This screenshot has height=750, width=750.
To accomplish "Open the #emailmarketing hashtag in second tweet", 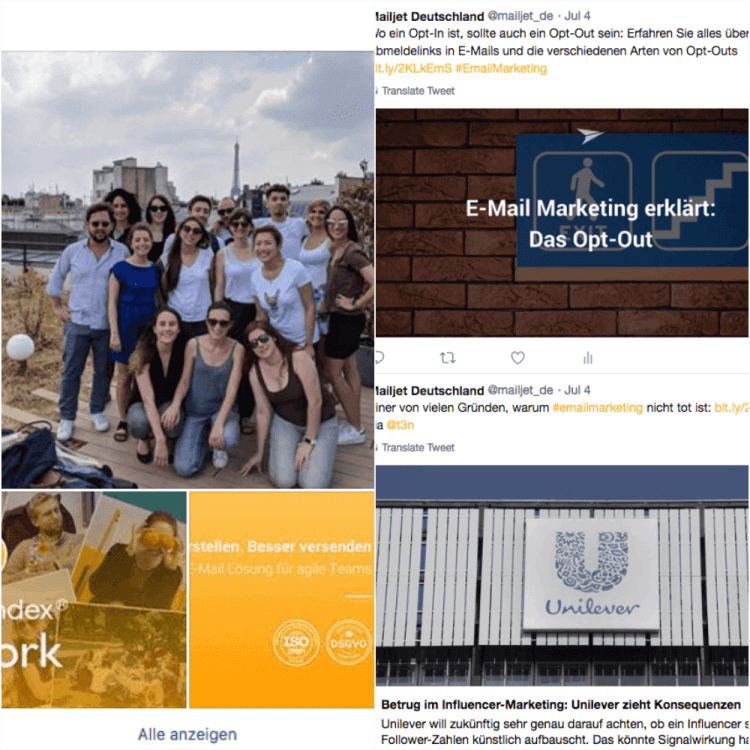I will [597, 408].
